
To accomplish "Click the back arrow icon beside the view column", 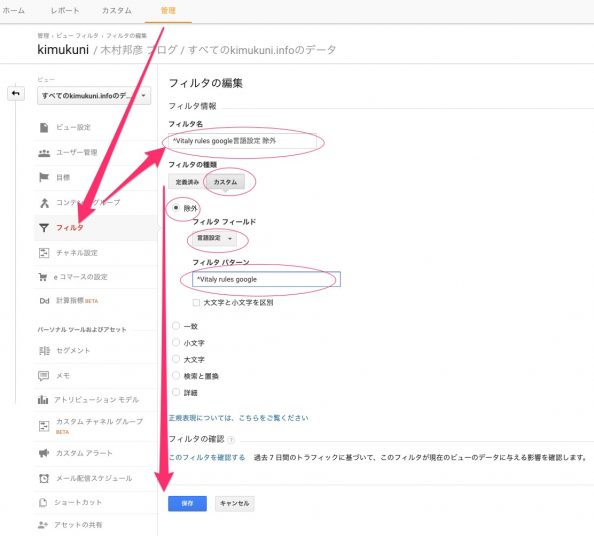I will point(16,93).
